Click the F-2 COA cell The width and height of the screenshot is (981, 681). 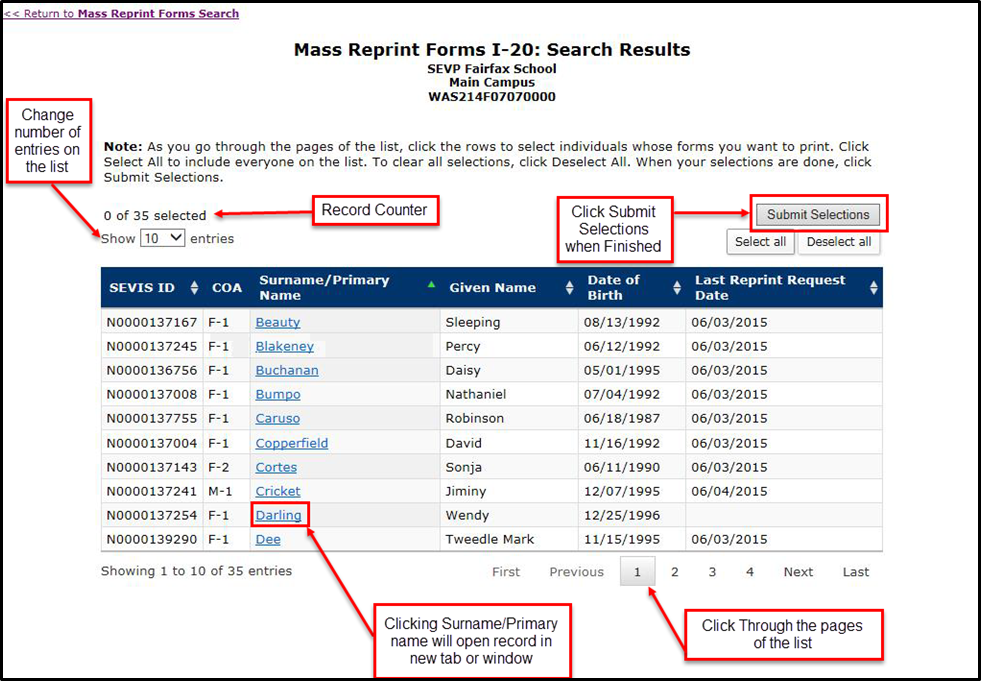click(226, 467)
